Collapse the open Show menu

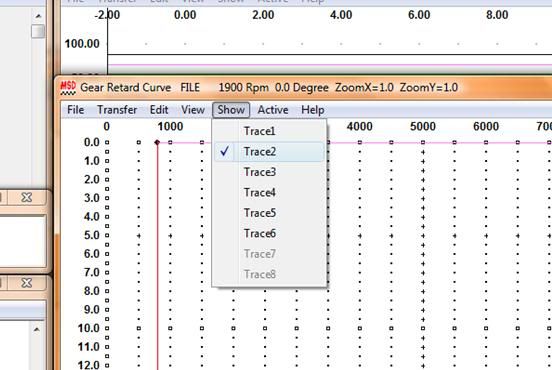click(x=231, y=110)
